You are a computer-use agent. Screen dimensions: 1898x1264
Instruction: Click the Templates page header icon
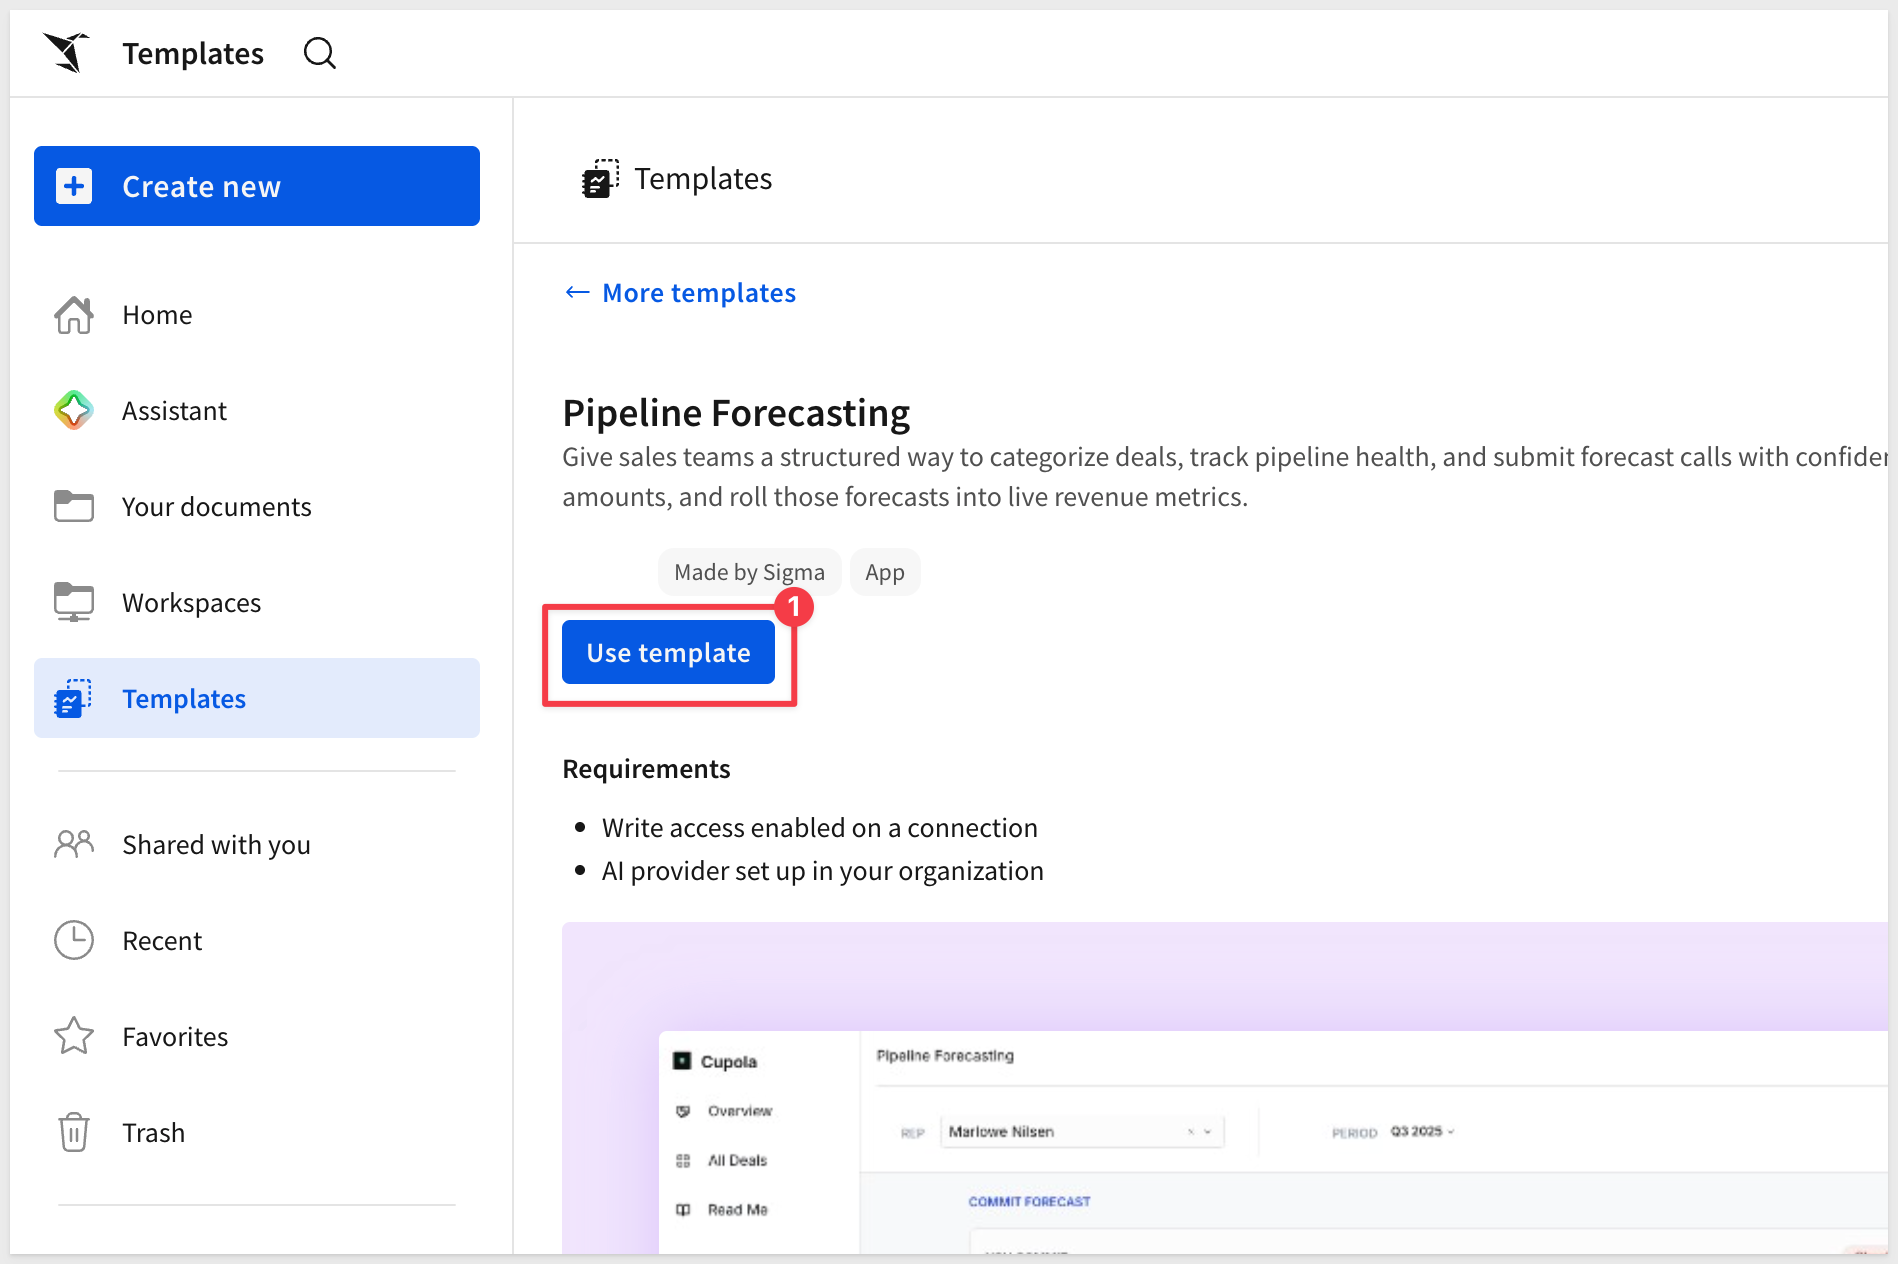[600, 179]
